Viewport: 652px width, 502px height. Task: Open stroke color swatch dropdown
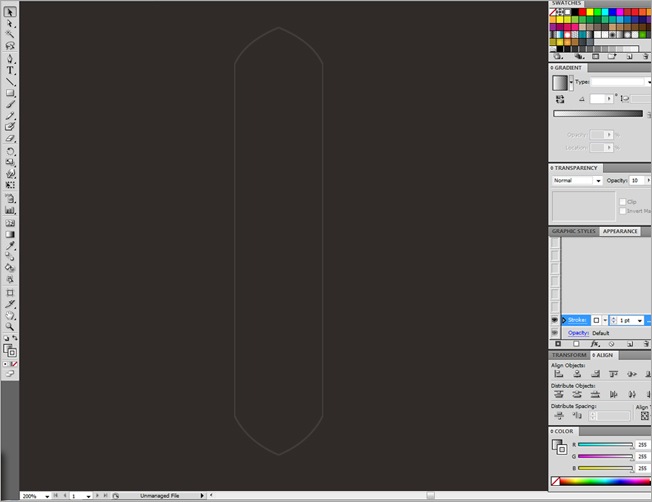pyautogui.click(x=605, y=320)
